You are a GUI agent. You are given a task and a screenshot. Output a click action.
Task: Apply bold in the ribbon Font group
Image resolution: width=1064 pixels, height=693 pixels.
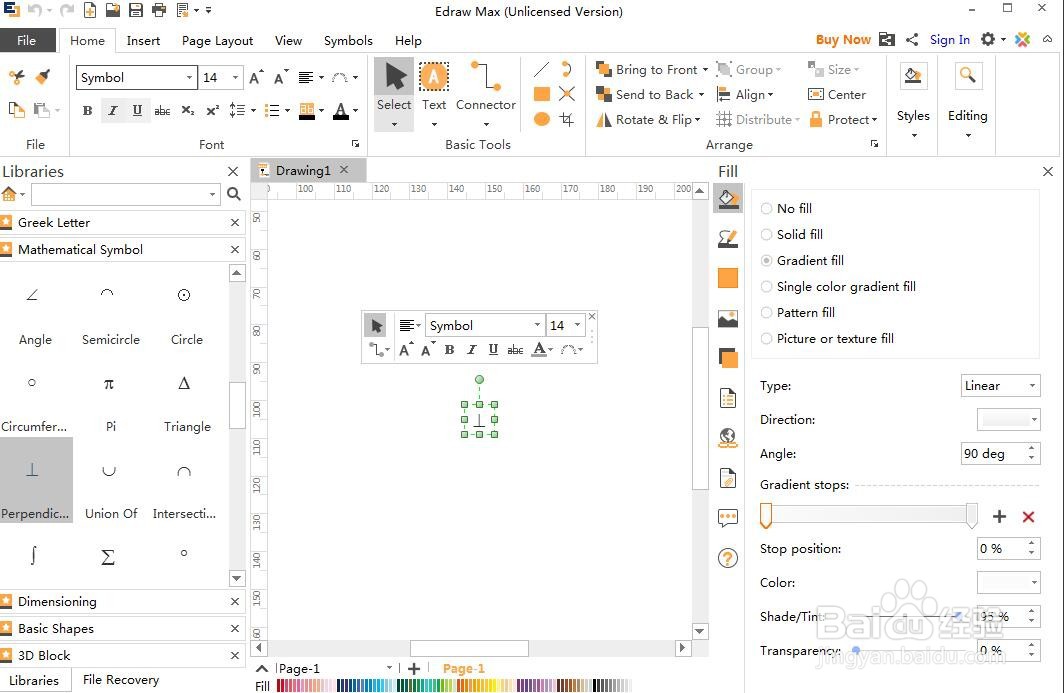tap(88, 110)
